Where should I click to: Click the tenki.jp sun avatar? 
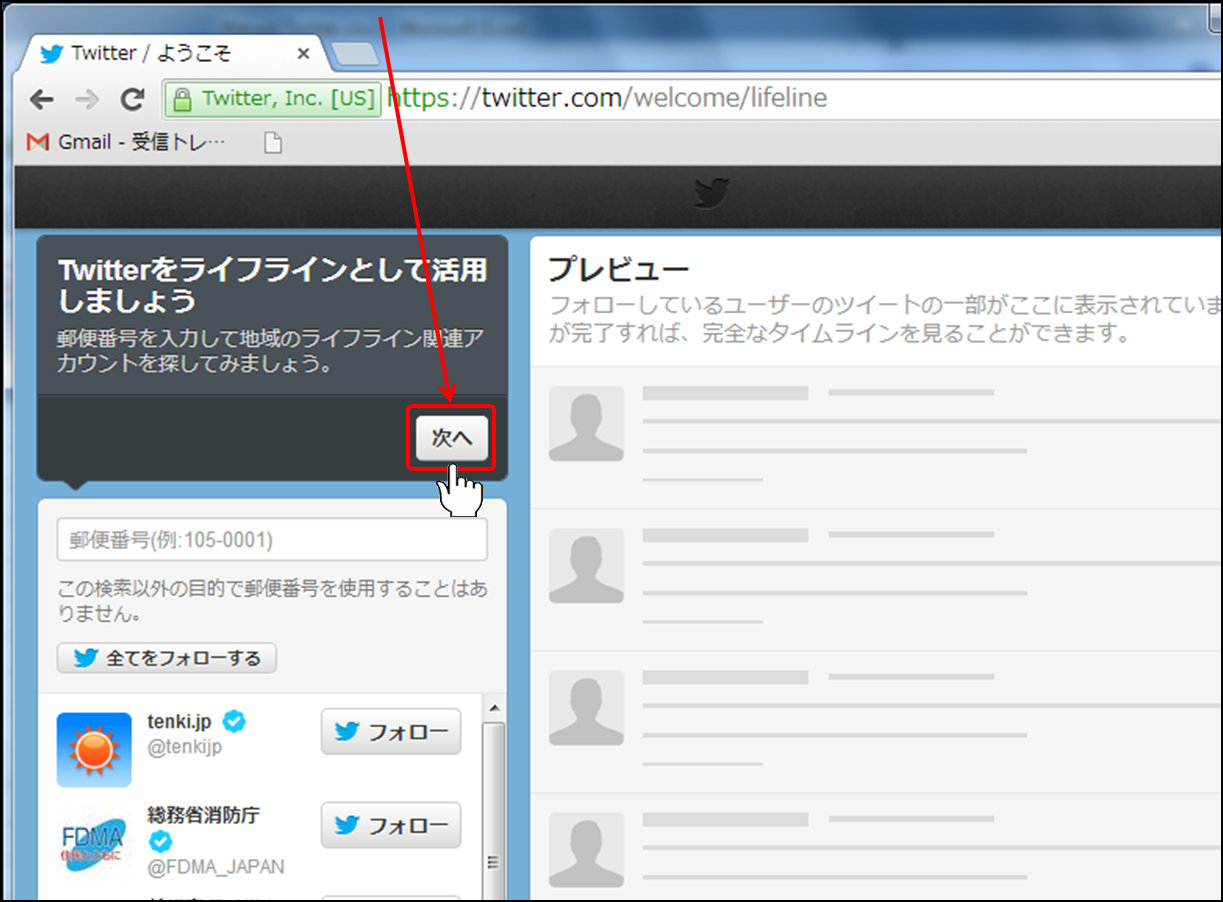point(94,749)
